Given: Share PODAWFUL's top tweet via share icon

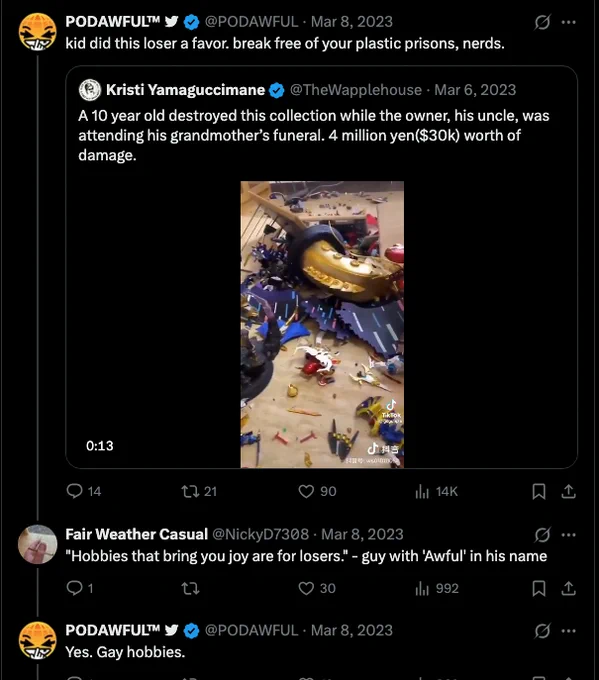Looking at the screenshot, I should coord(568,491).
